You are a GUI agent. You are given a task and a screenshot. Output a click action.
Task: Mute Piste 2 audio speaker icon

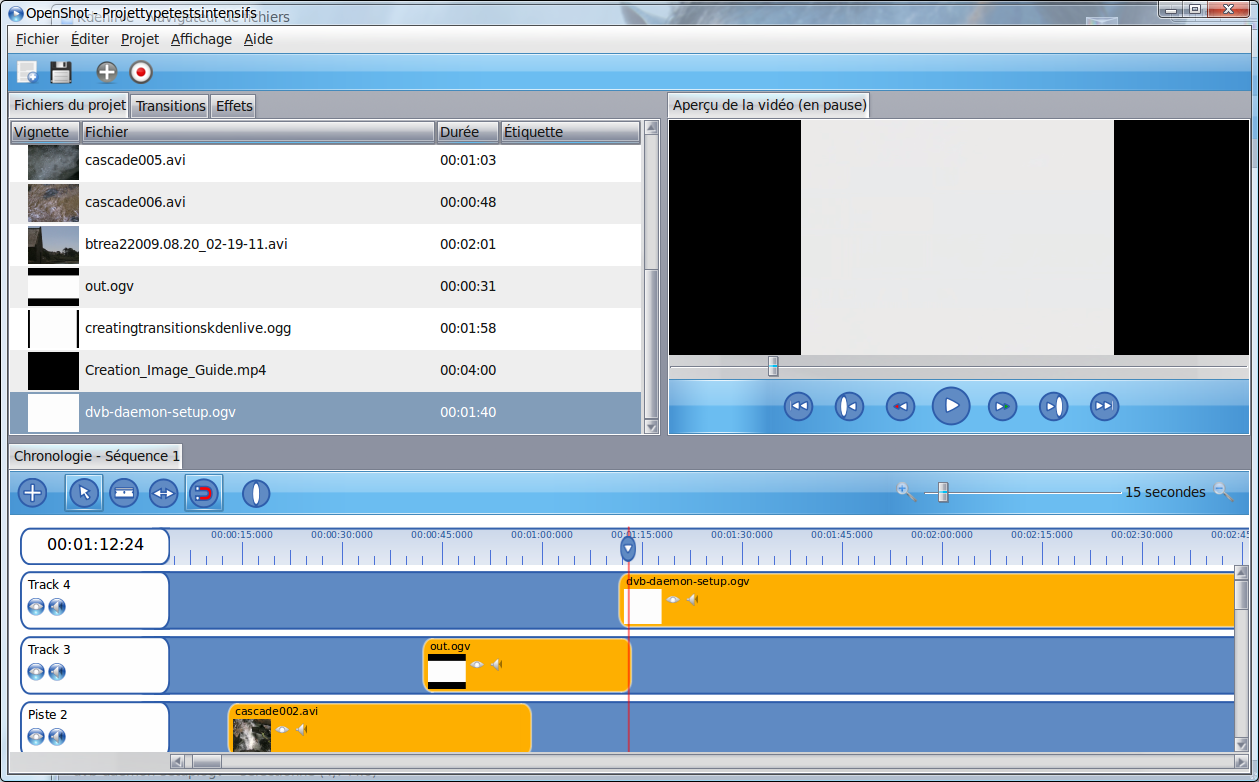click(57, 737)
